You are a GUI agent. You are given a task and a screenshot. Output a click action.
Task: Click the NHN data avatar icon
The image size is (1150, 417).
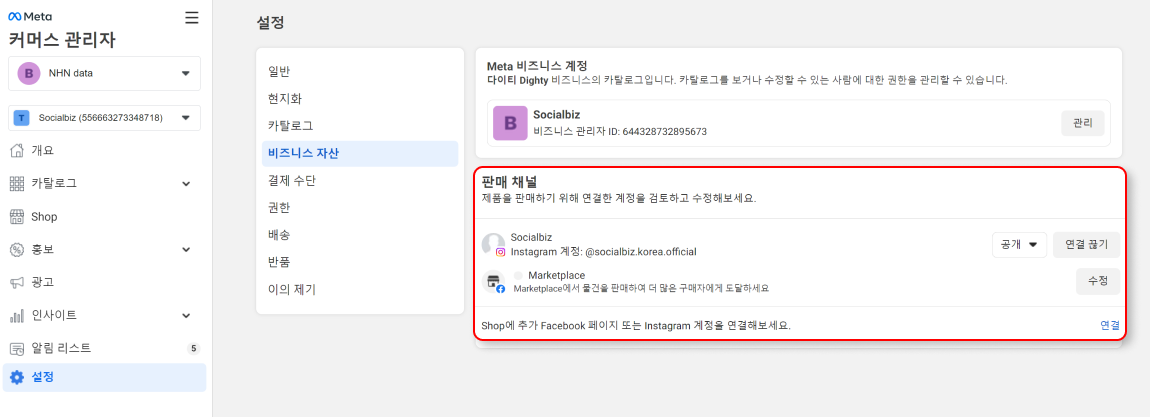(29, 73)
